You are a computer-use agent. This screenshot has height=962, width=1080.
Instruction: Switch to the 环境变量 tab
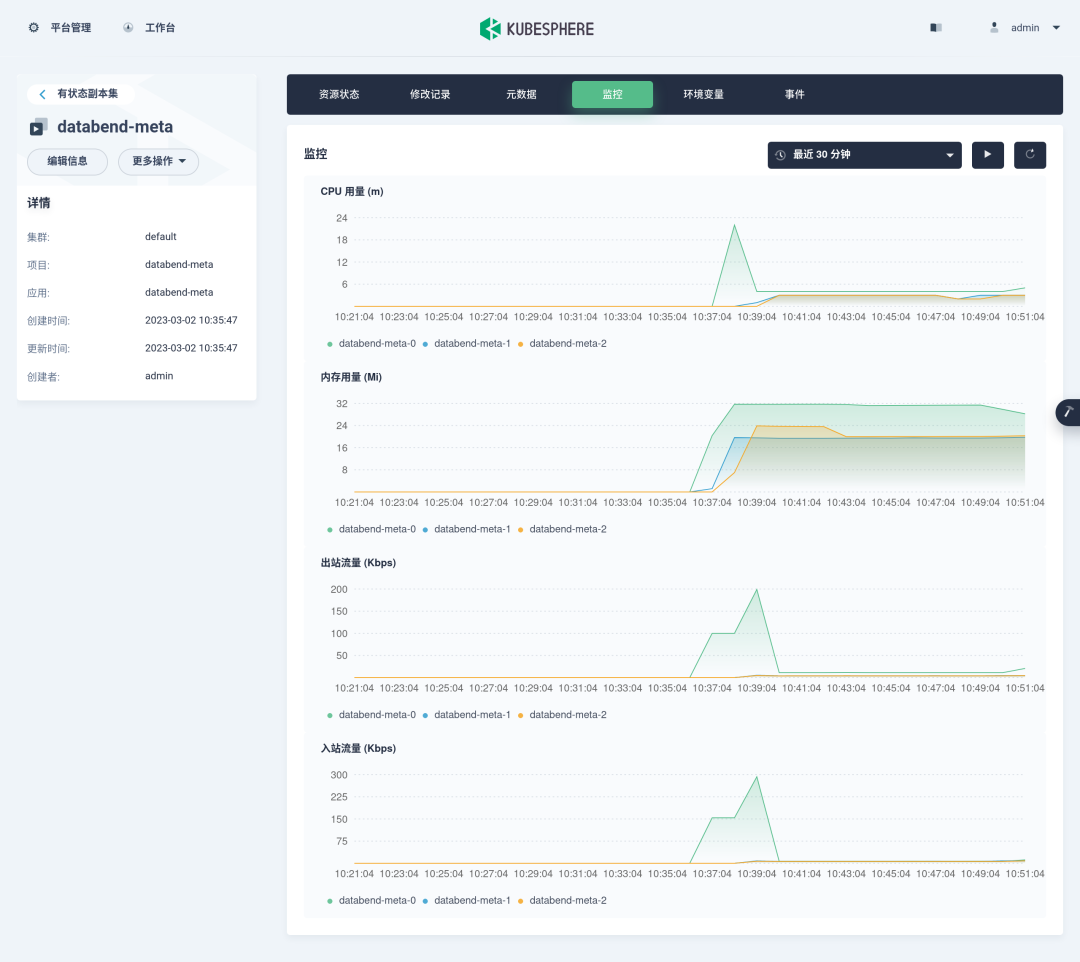(x=703, y=95)
